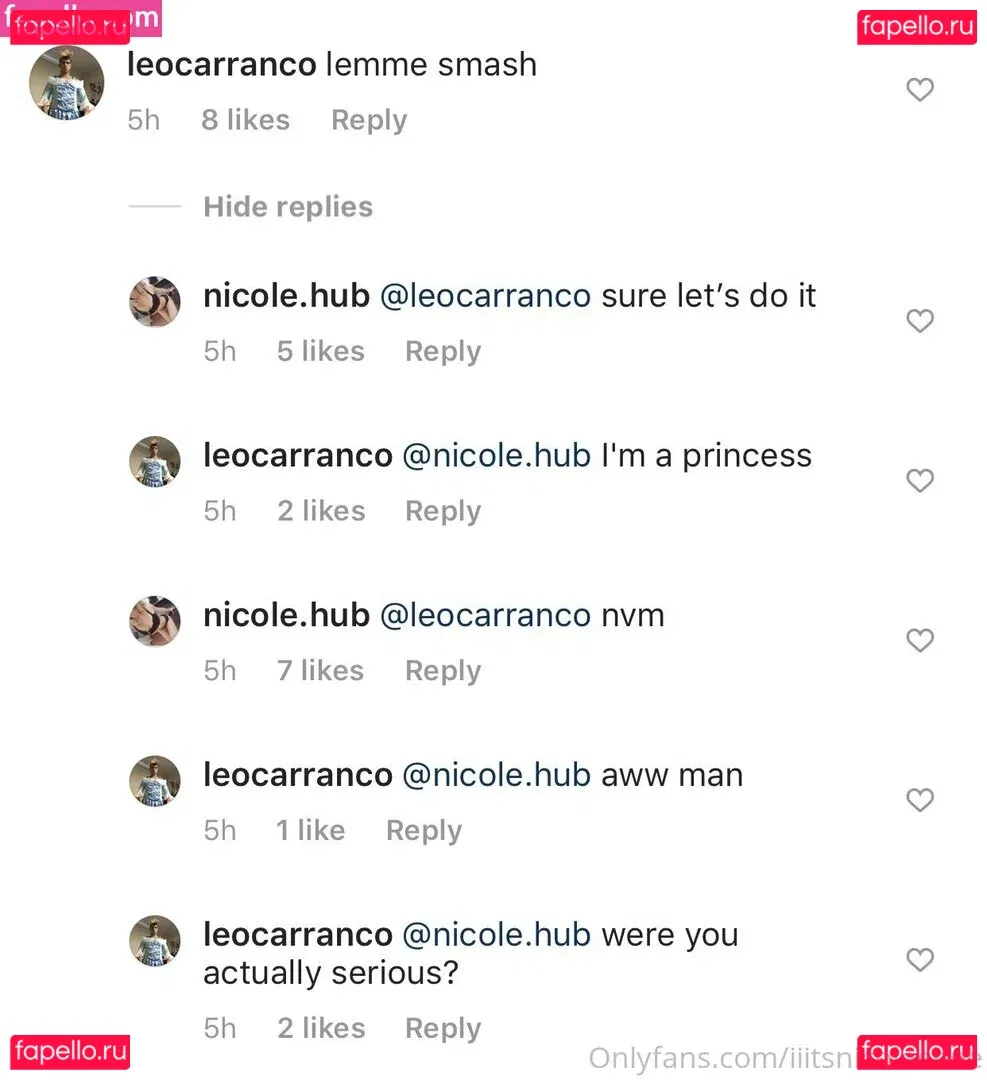Like the 'lemme smash' comment heart
Image resolution: width=987 pixels, height=1080 pixels.
coord(919,90)
